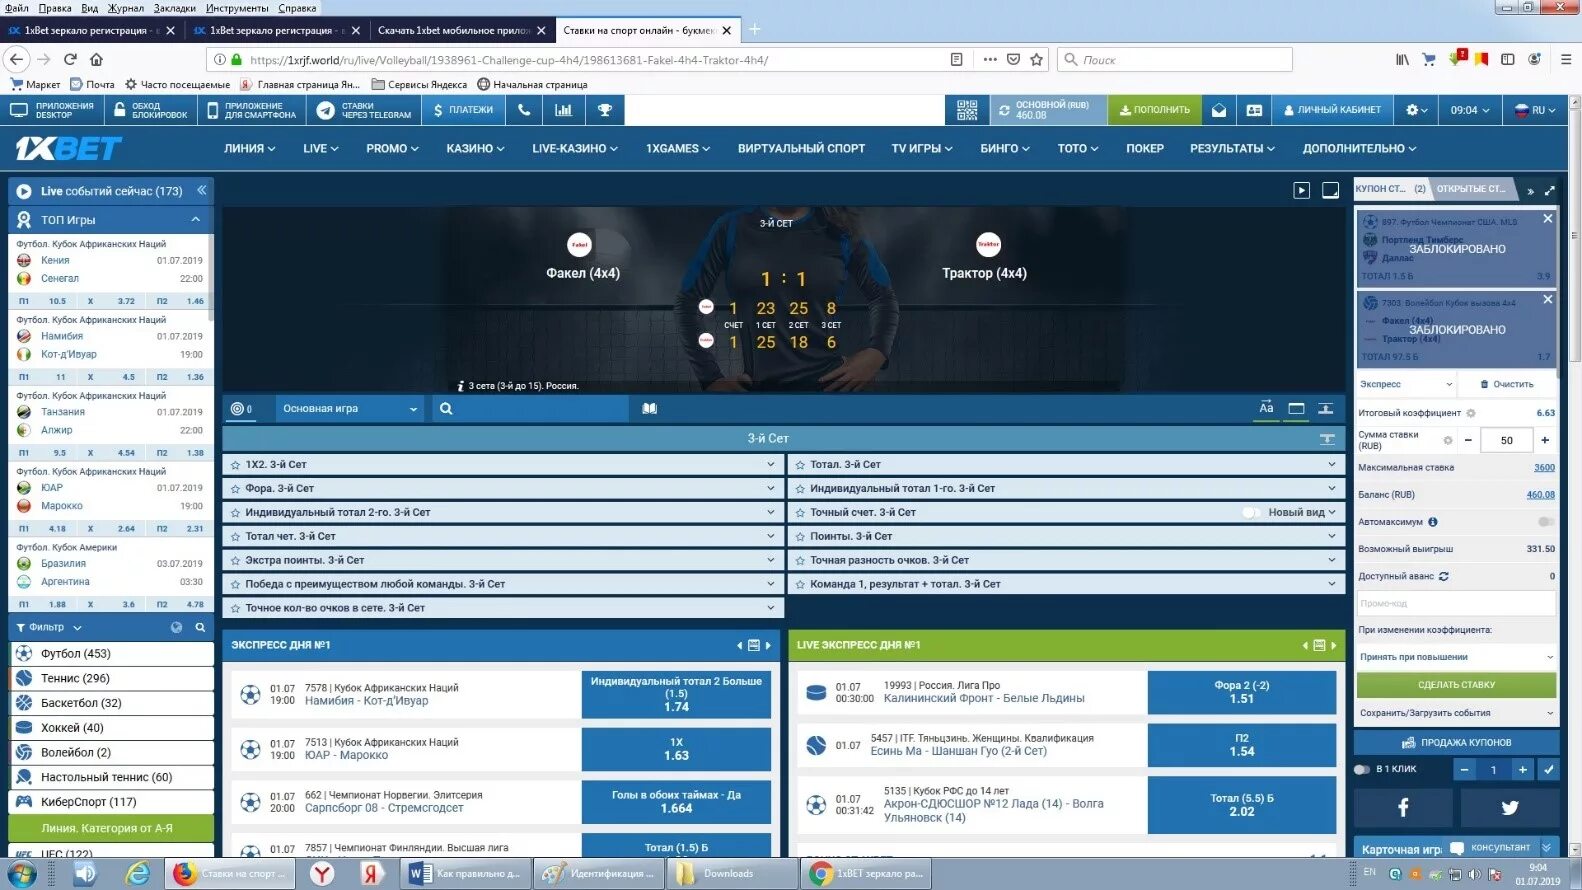Star the Фора. 3-й Сет market
The height and width of the screenshot is (890, 1582).
235,489
